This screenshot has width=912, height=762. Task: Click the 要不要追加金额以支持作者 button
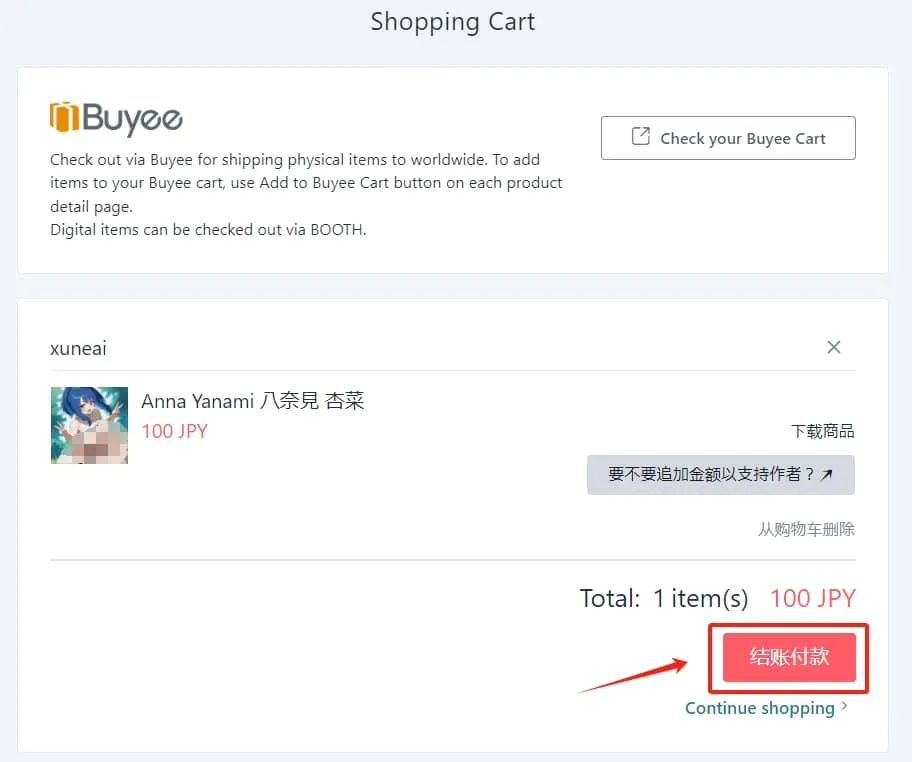pos(720,475)
